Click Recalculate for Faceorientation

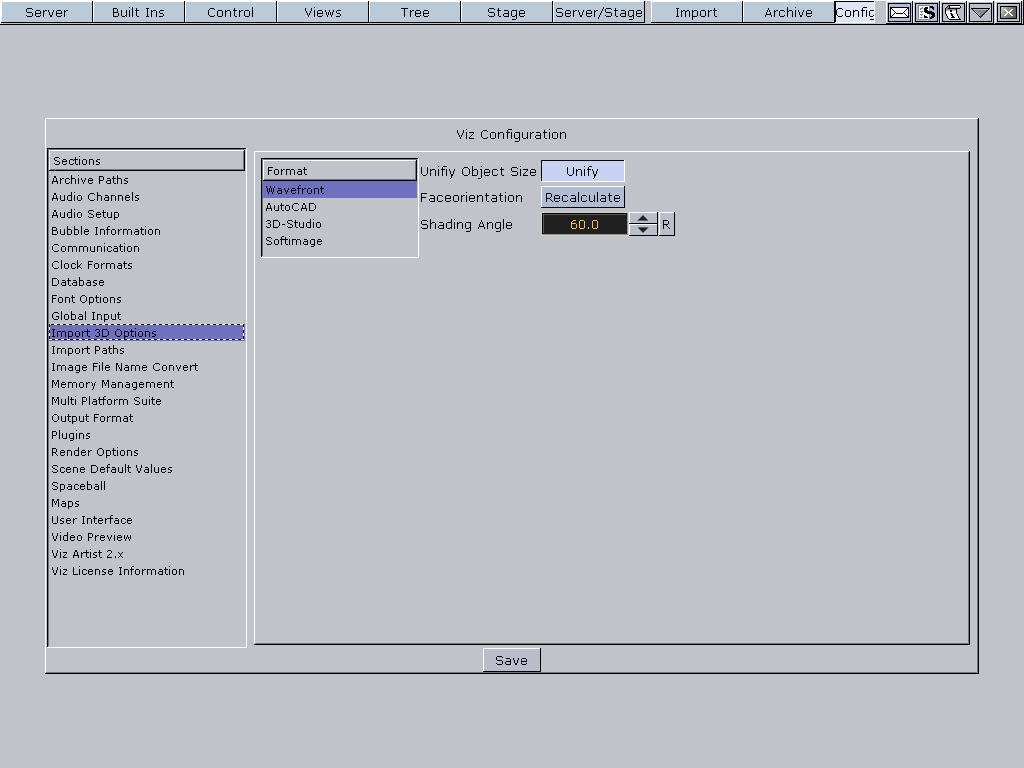pos(582,197)
